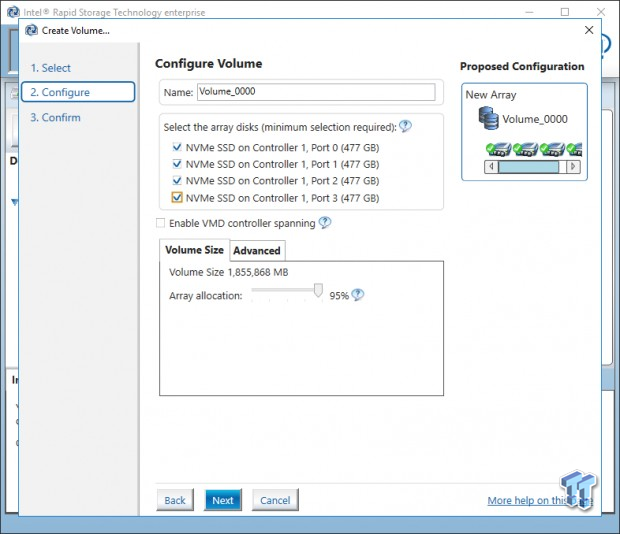Screen dimensions: 620x534
Task: Click the volume Name input field
Action: [316, 92]
